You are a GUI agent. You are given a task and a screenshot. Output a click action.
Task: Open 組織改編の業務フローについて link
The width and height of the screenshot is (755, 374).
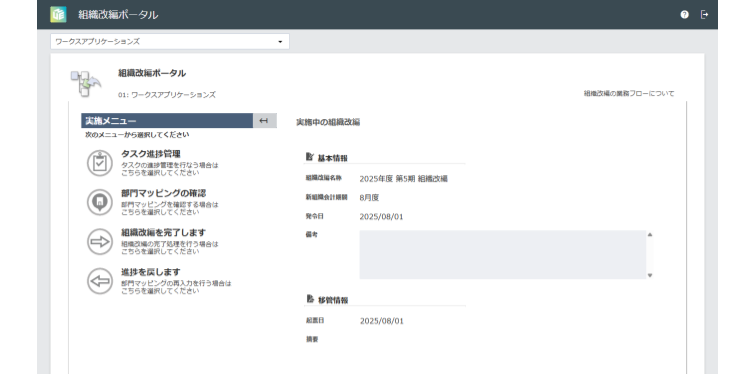point(629,93)
